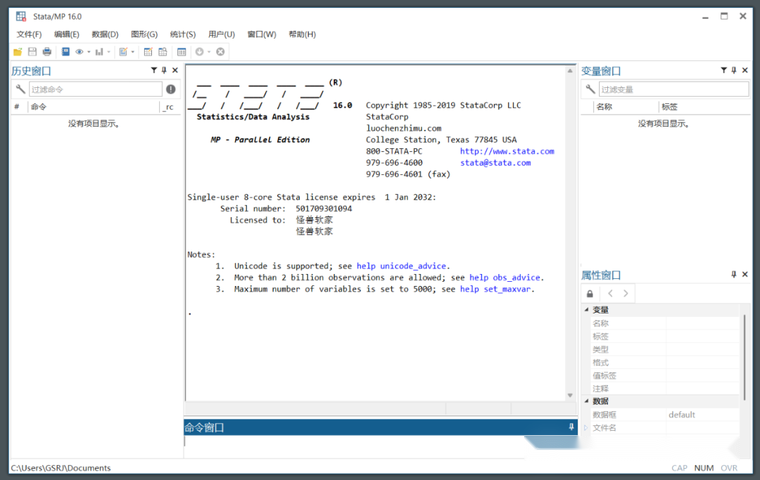The width and height of the screenshot is (760, 480).
Task: Click the Open file folder icon
Action: 18,52
